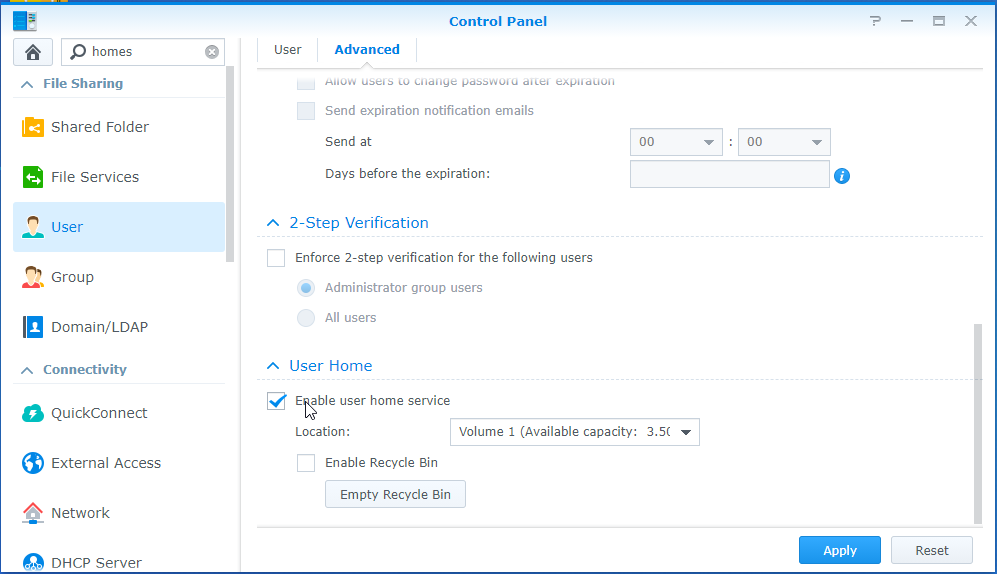Open Domain/LDAP icon entry
The image size is (997, 574).
(32, 327)
